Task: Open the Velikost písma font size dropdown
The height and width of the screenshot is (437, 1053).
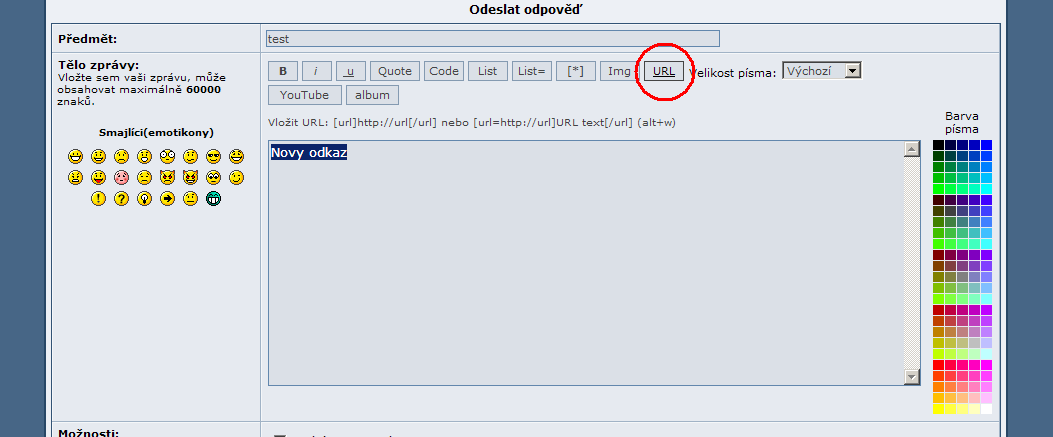Action: pyautogui.click(x=821, y=71)
